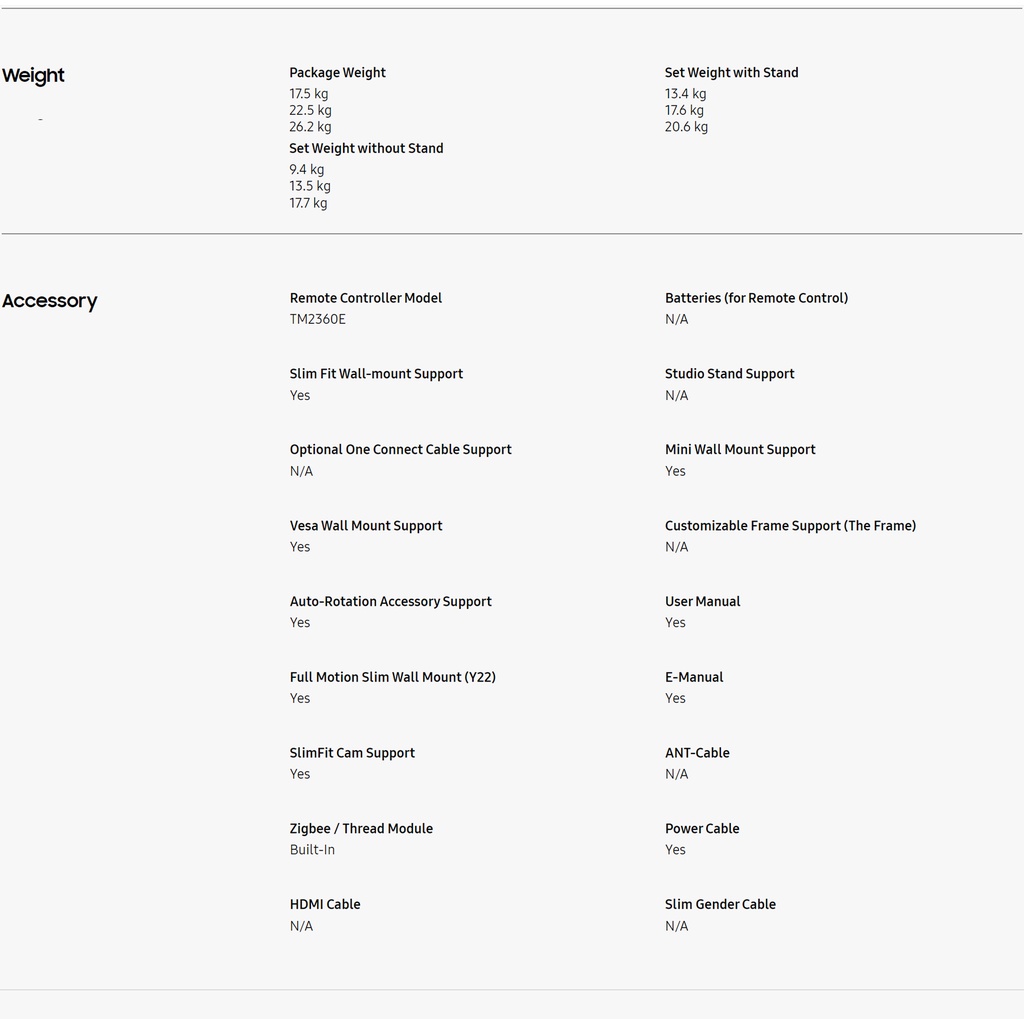
Task: Click the Package Weight label
Action: tap(337, 72)
